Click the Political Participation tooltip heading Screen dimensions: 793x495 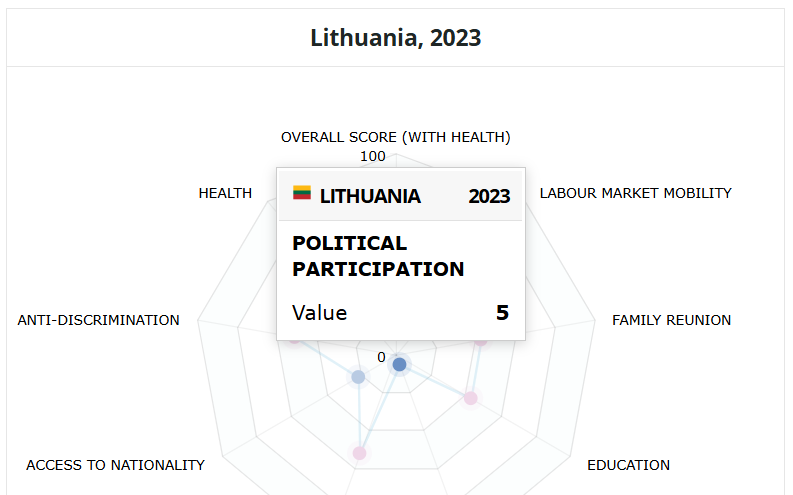click(x=377, y=256)
